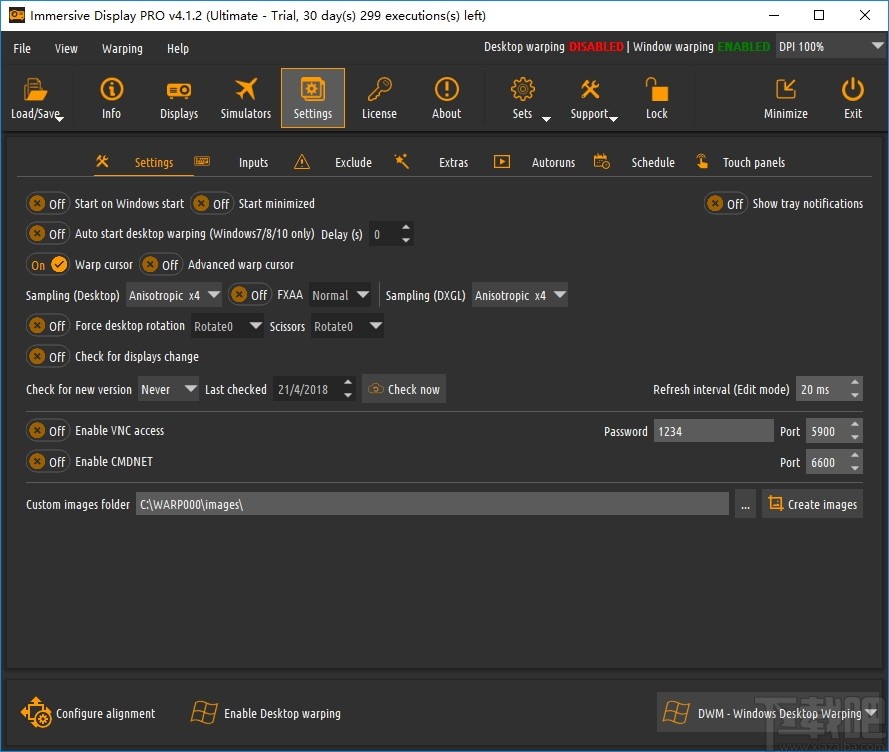
Task: Toggle Show tray notifications
Action: pos(726,204)
